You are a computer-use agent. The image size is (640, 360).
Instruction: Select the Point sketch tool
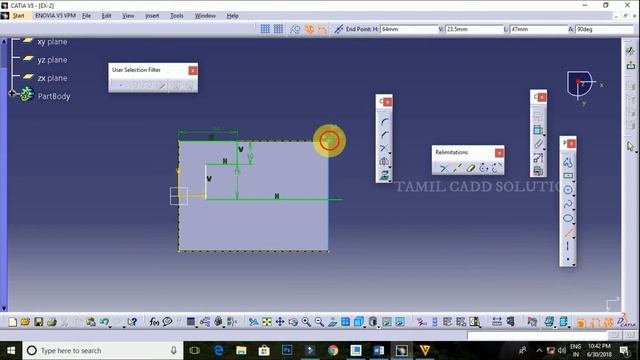pyautogui.click(x=568, y=259)
